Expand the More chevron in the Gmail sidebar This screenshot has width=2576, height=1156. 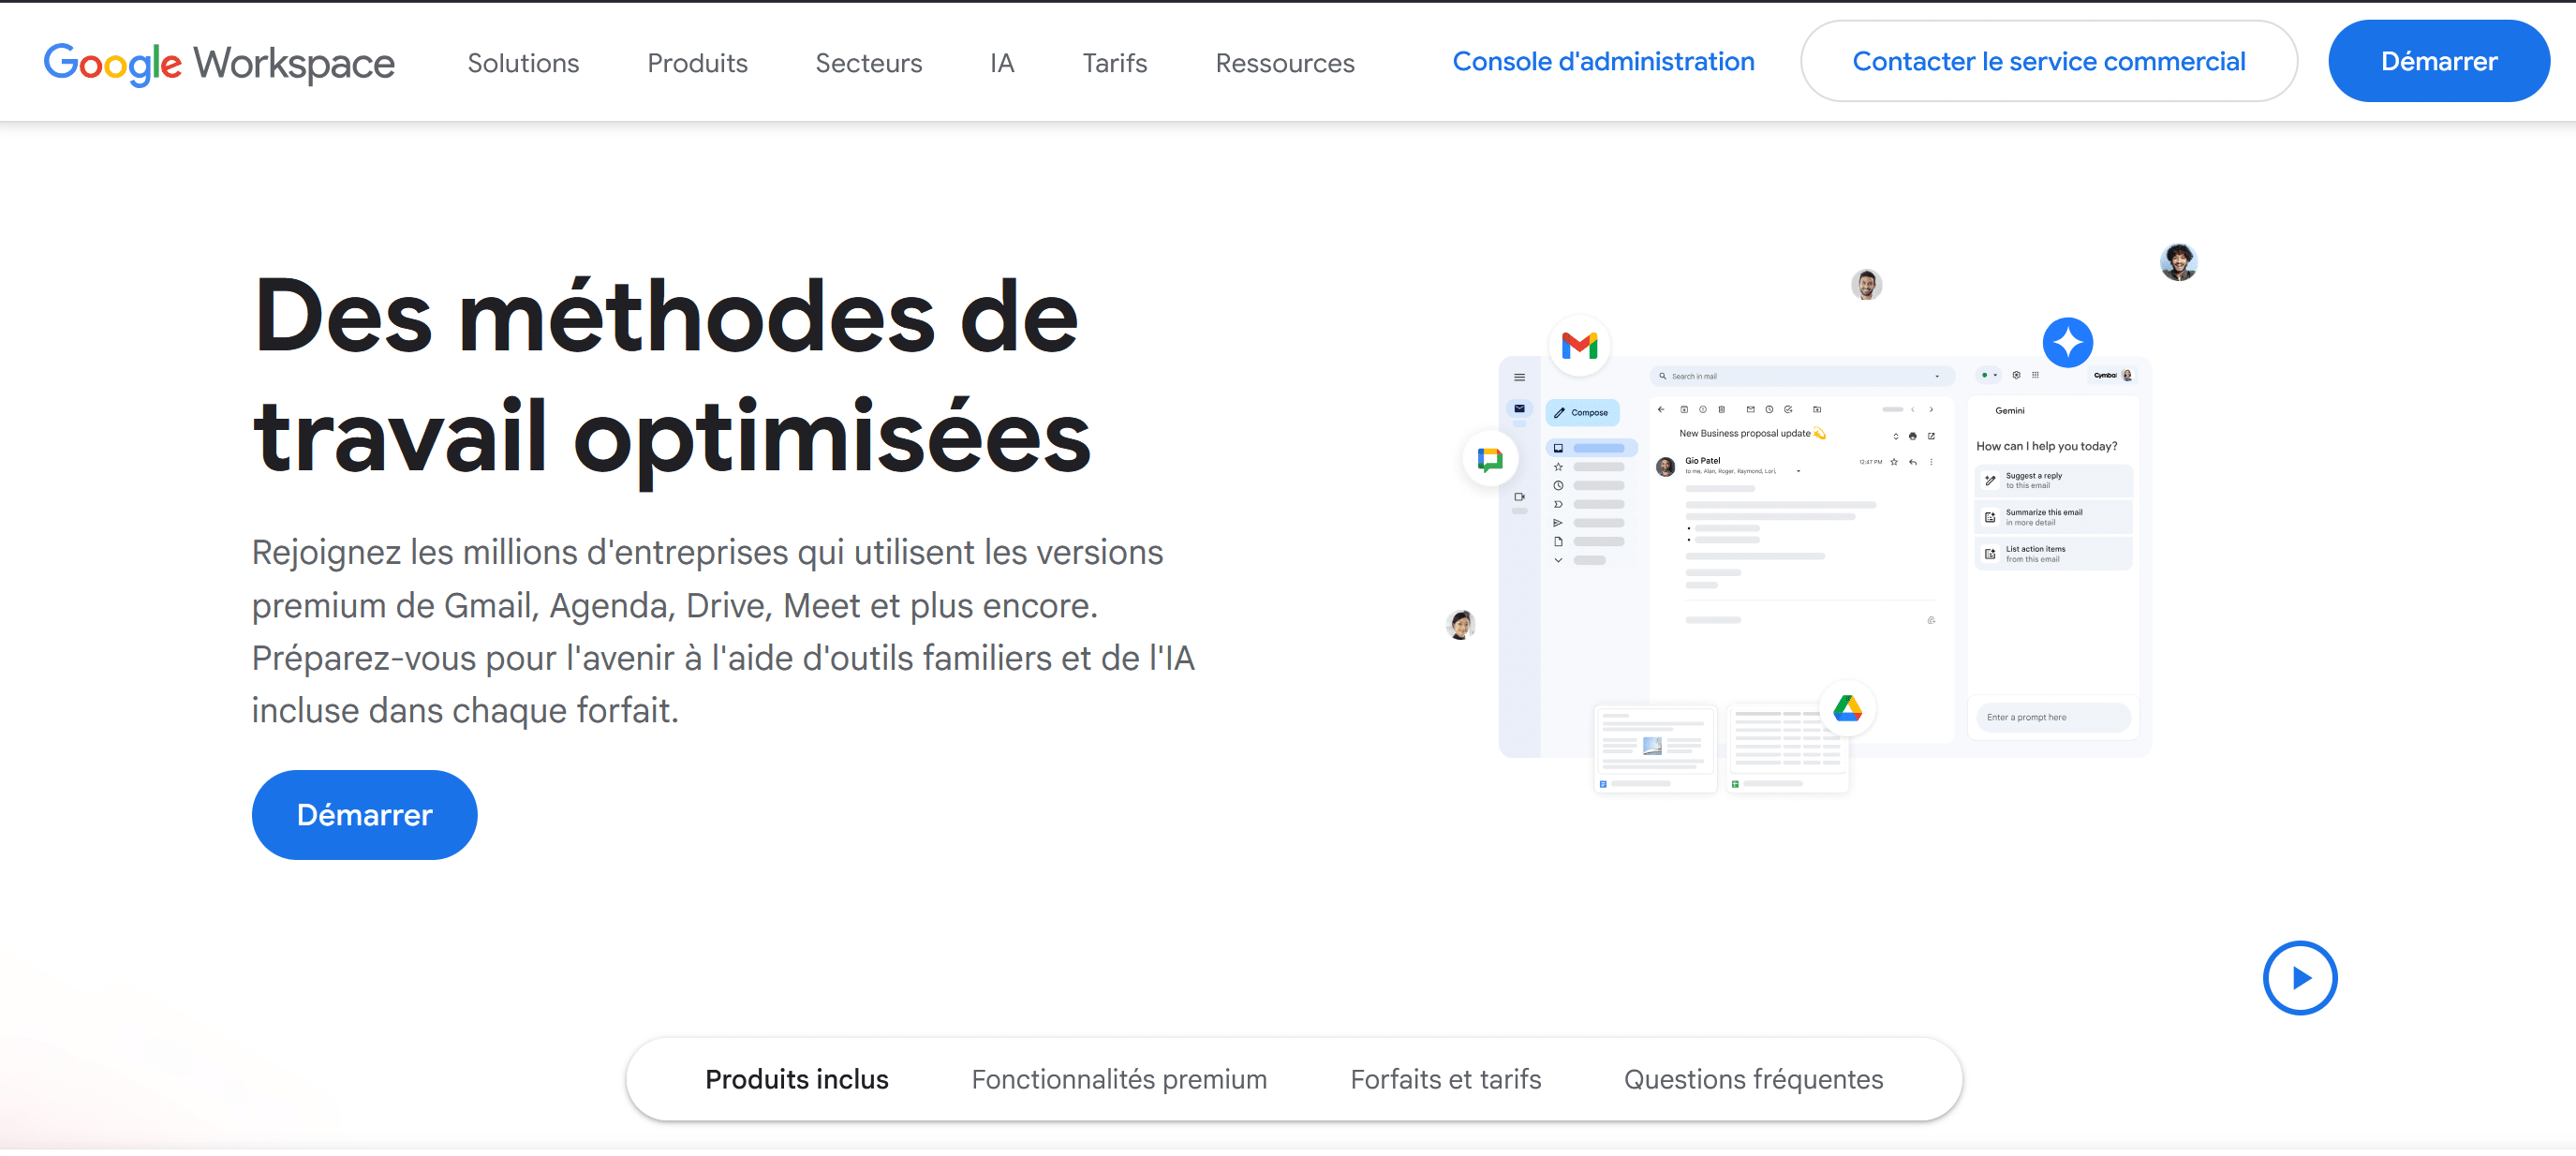pyautogui.click(x=1559, y=560)
